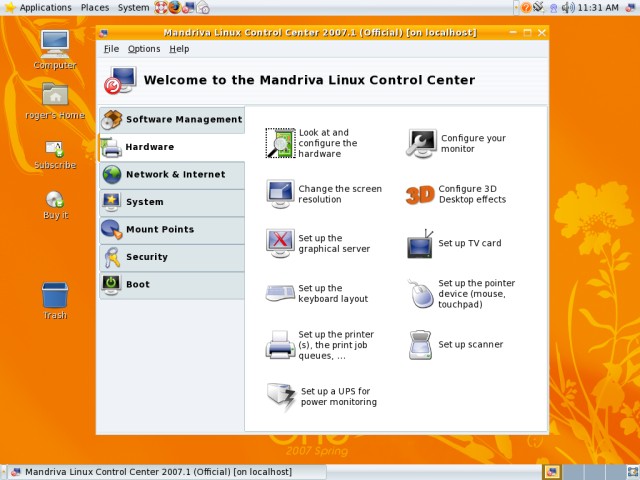Click the window menu icon in titlebar
The width and height of the screenshot is (640, 480).
pyautogui.click(x=104, y=33)
